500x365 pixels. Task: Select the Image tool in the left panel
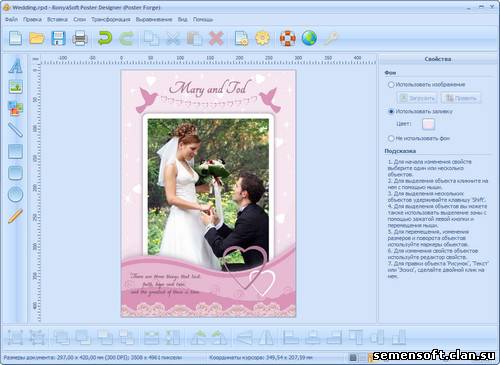[x=15, y=87]
